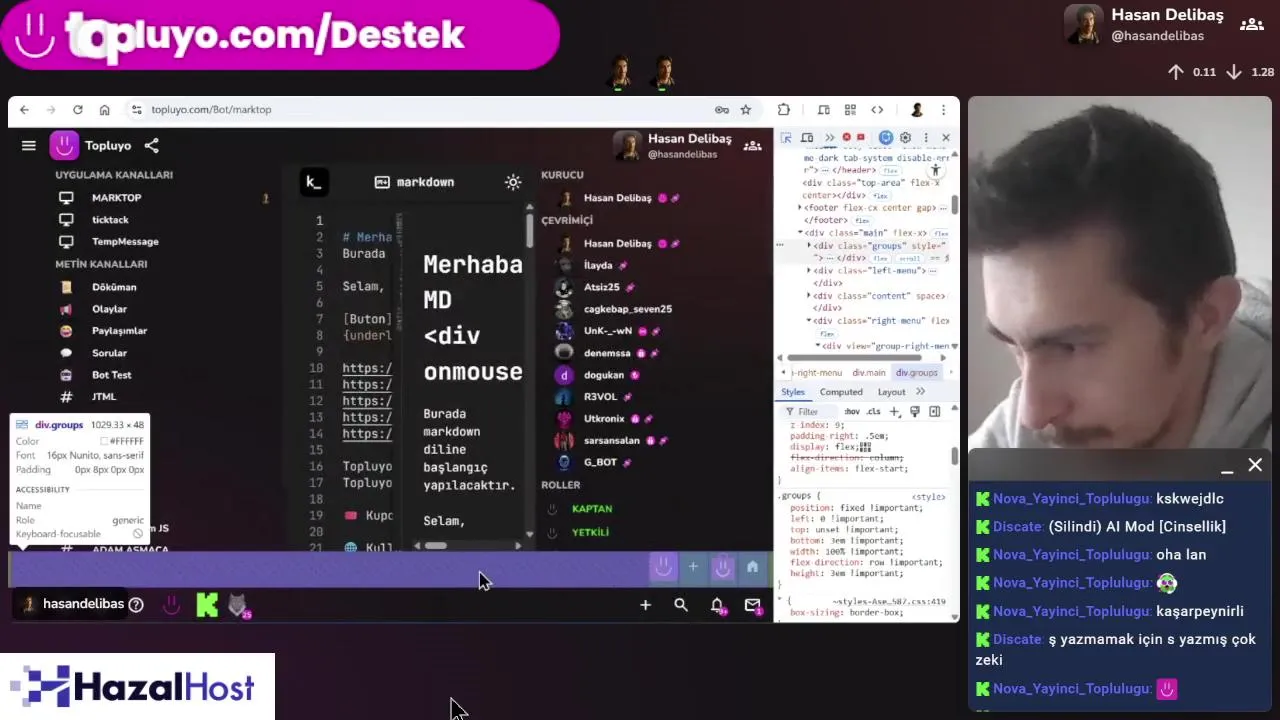This screenshot has height=720, width=1280.
Task: Select the markdown tab in editor
Action: coord(415,182)
